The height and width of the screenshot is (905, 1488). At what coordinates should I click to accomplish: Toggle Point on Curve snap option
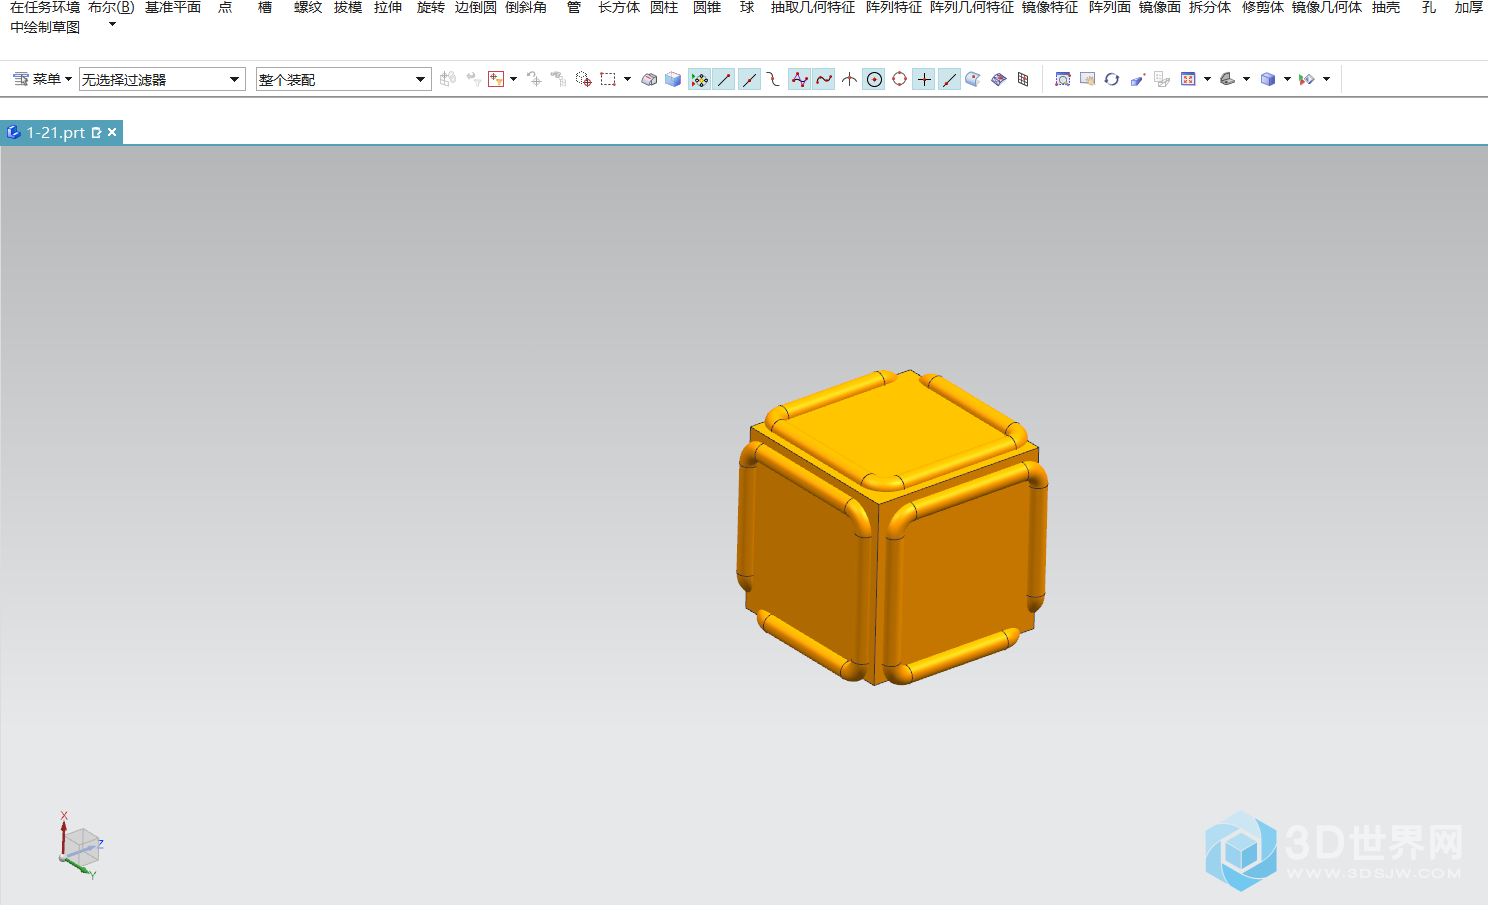tap(949, 79)
